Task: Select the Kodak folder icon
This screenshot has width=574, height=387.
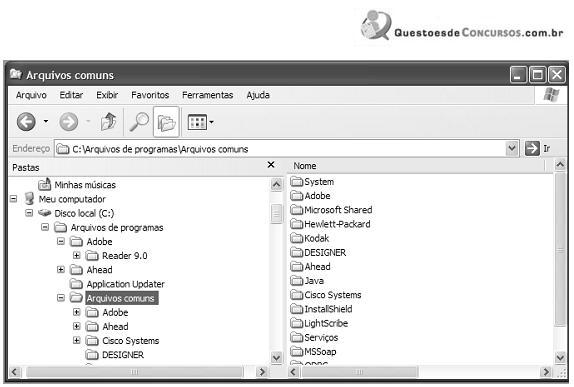Action: coord(297,238)
